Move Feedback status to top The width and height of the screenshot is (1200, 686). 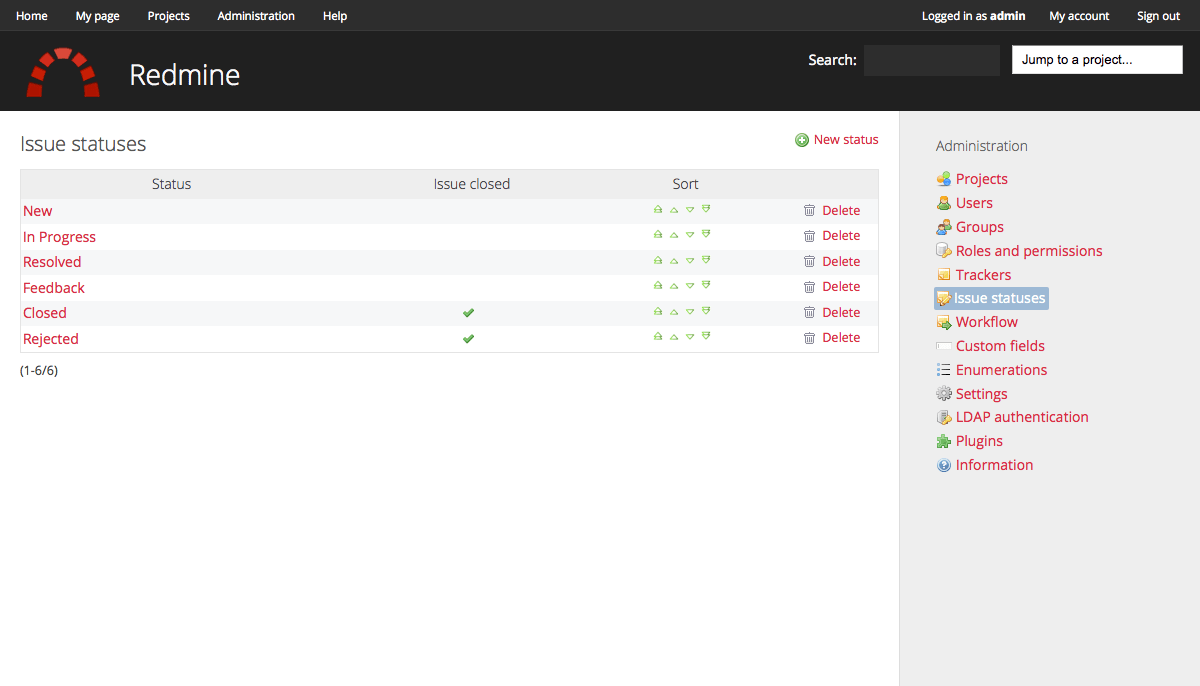[x=658, y=285]
